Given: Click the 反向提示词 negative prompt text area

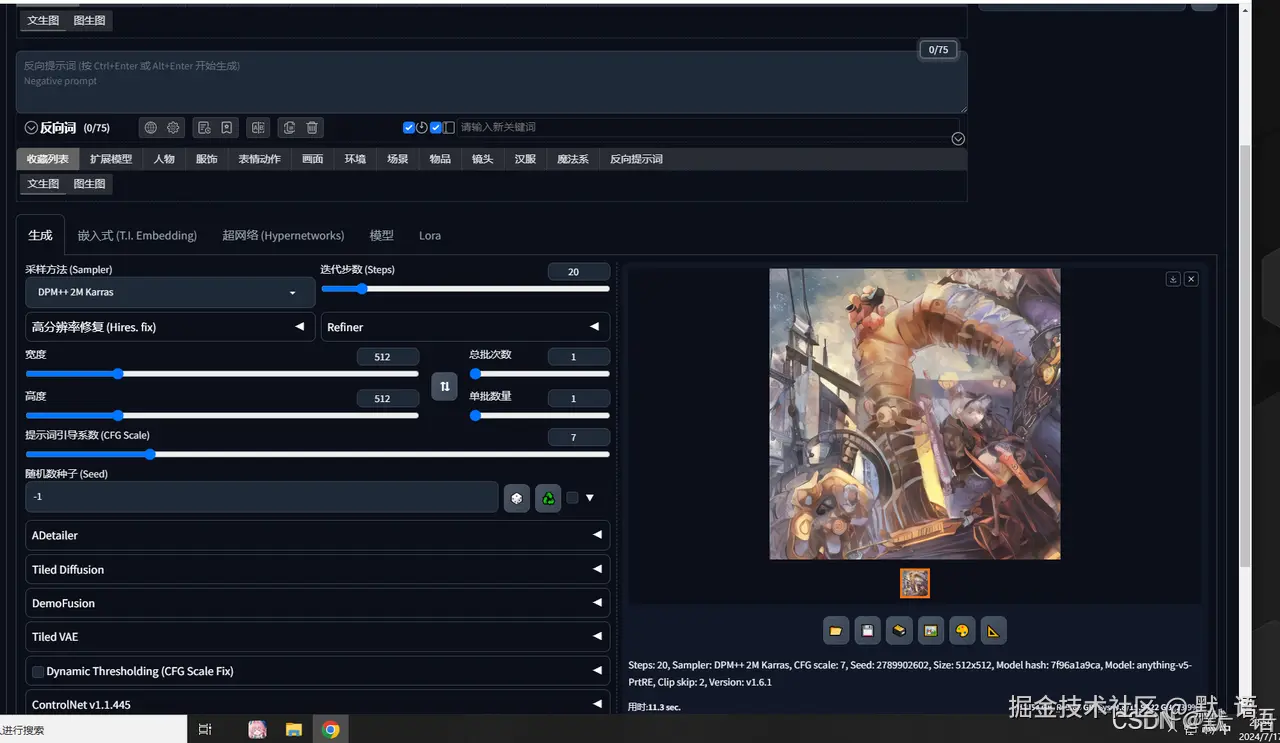Looking at the screenshot, I should click(491, 82).
